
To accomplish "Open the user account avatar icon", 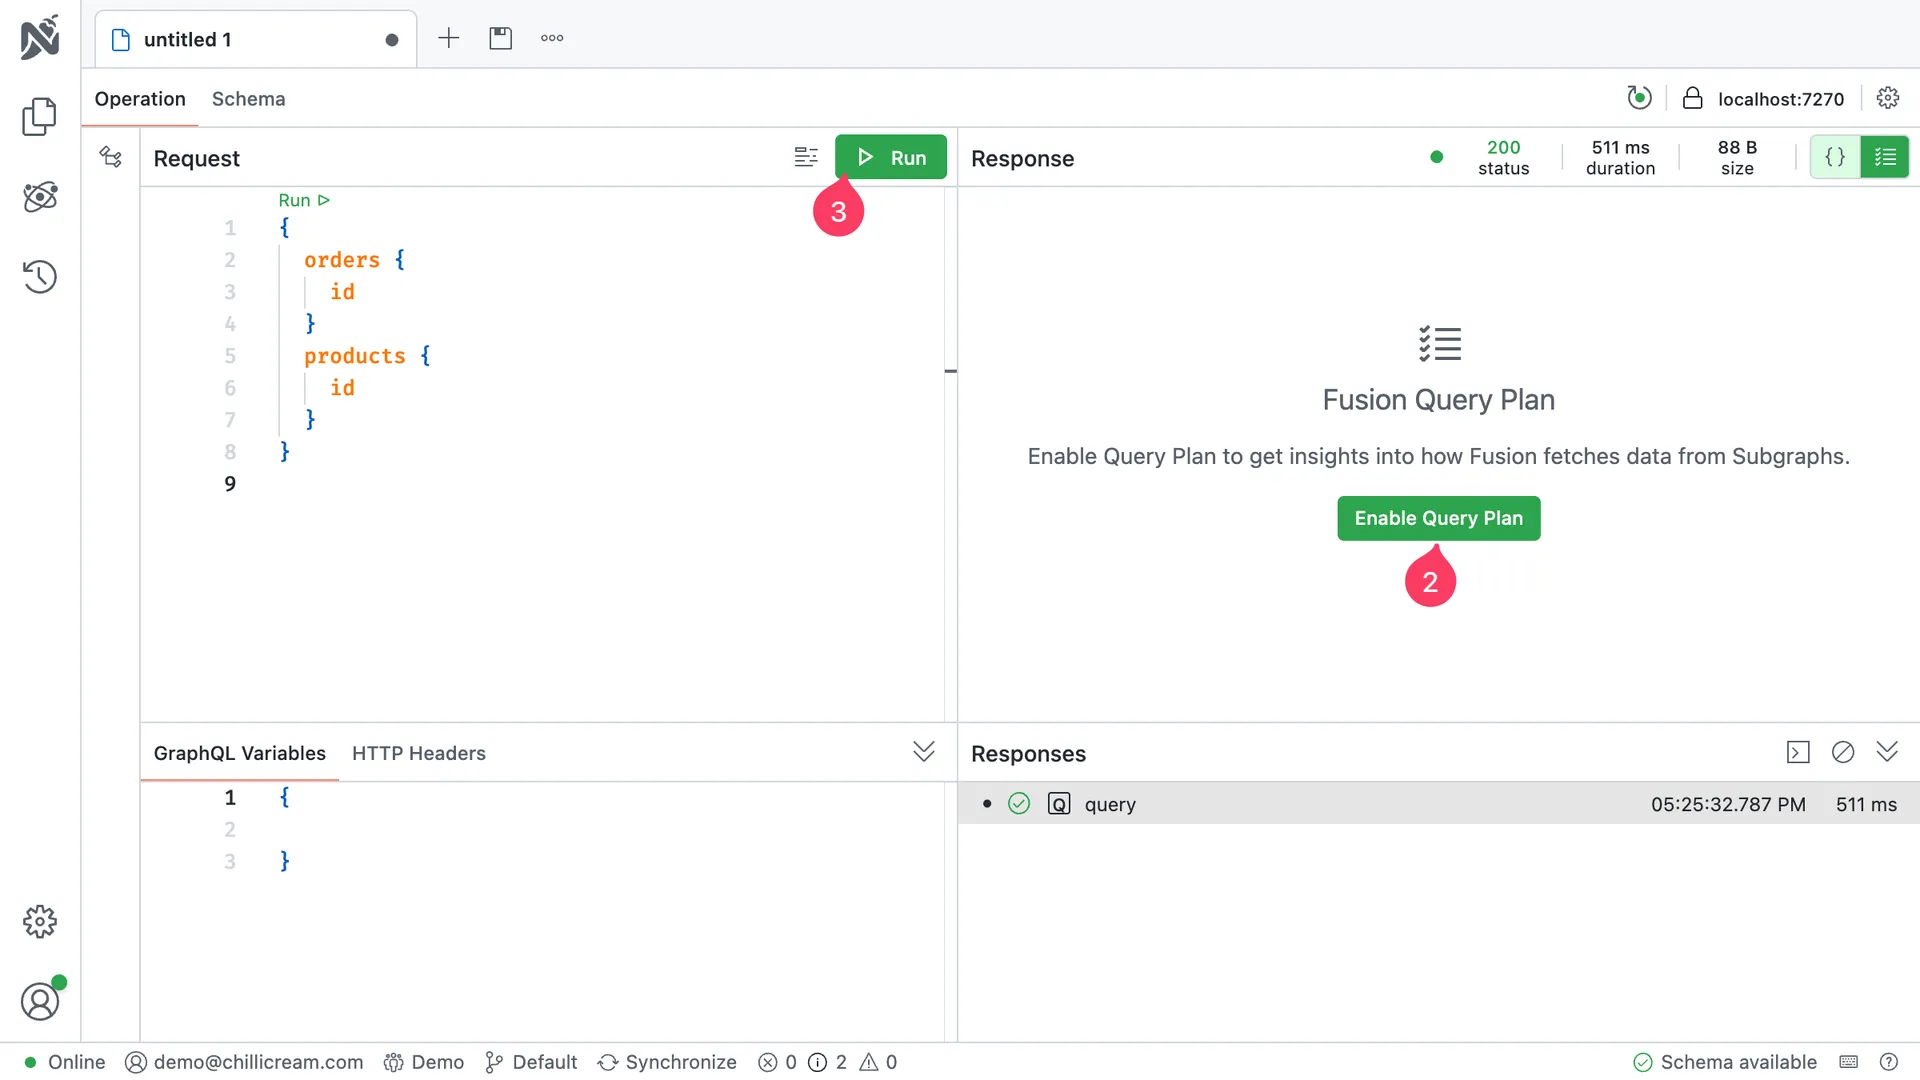I will pos(40,1001).
